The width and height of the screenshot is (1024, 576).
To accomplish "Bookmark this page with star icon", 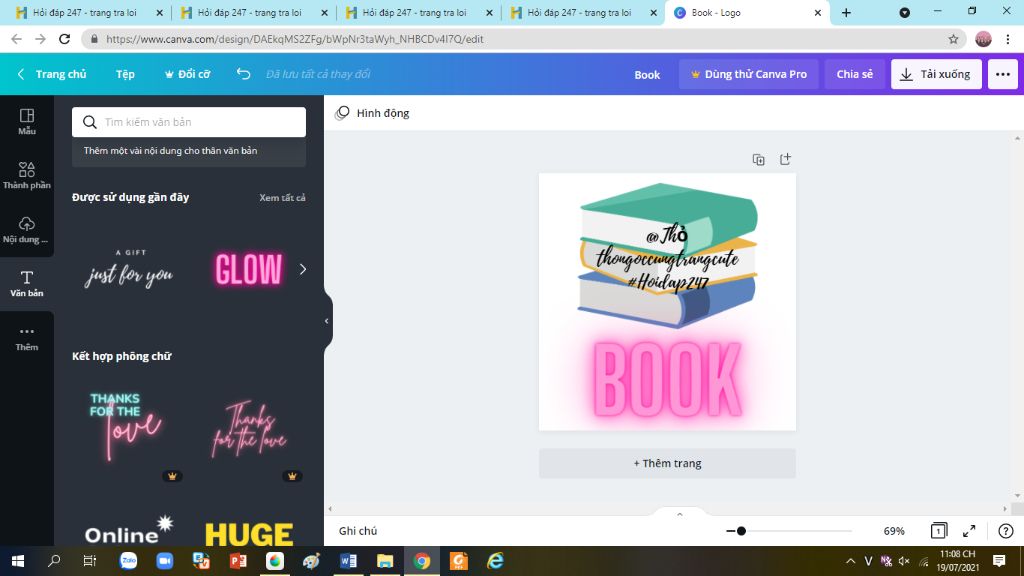I will tap(953, 39).
